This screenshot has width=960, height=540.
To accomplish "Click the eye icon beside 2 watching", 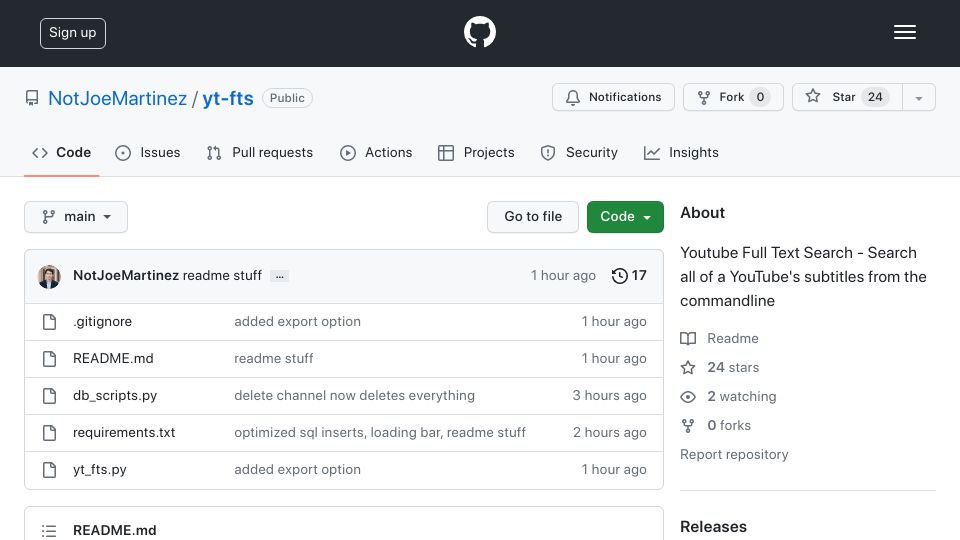I will coord(688,397).
